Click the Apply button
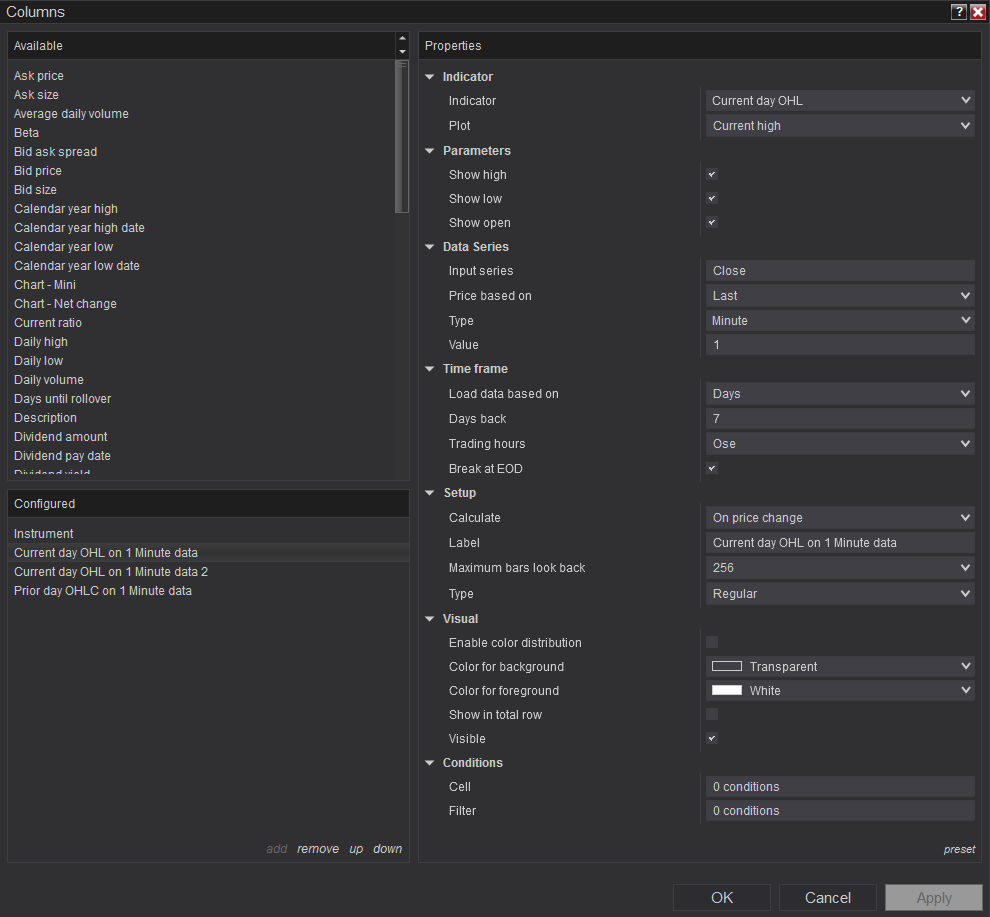The width and height of the screenshot is (990, 917). coord(934,897)
